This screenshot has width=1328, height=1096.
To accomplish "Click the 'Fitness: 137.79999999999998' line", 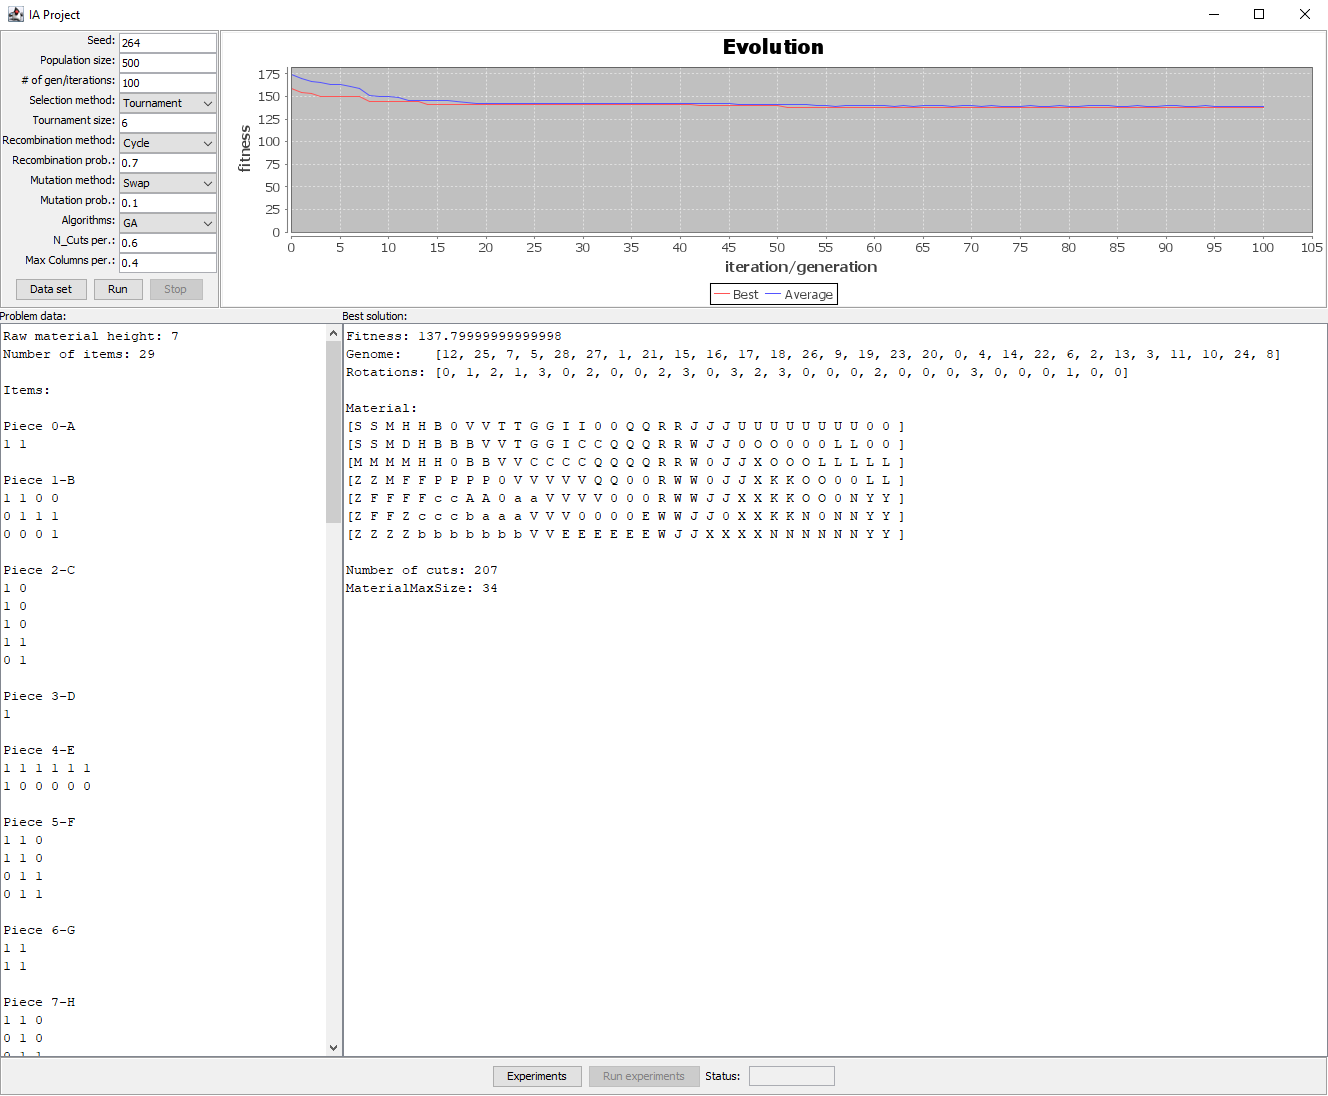I will pos(454,336).
